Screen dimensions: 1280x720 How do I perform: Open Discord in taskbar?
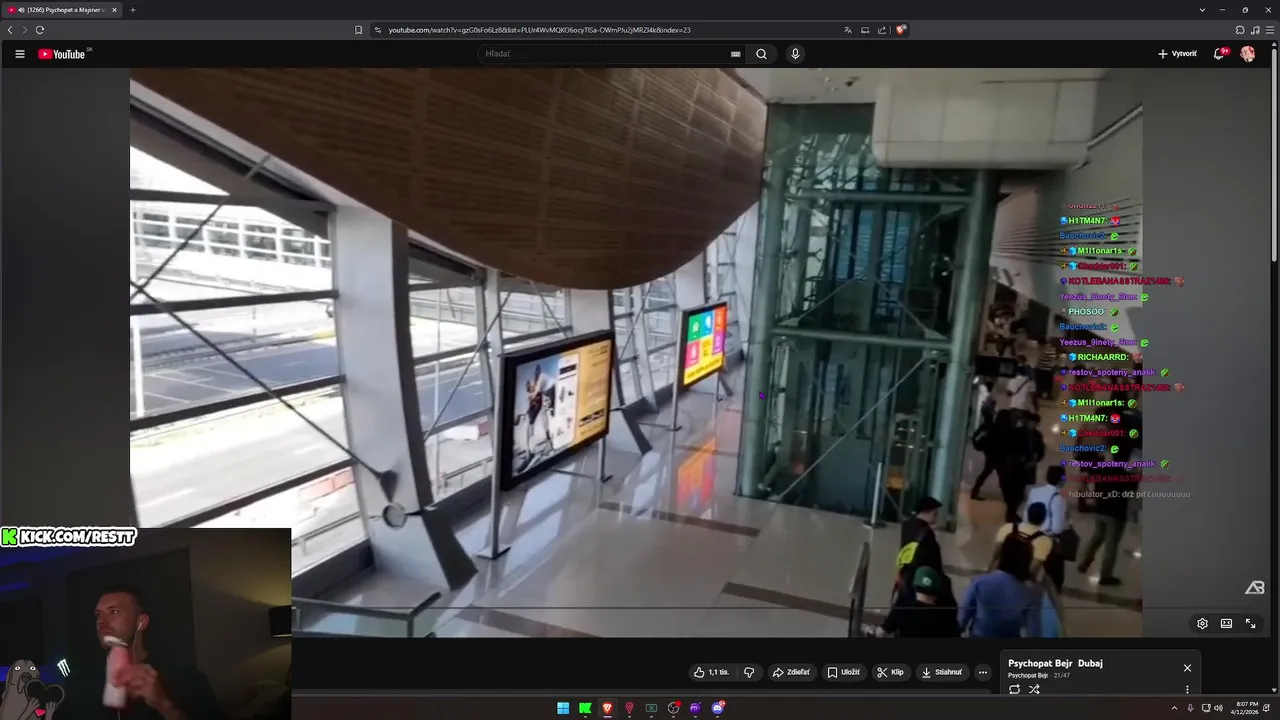pyautogui.click(x=717, y=708)
